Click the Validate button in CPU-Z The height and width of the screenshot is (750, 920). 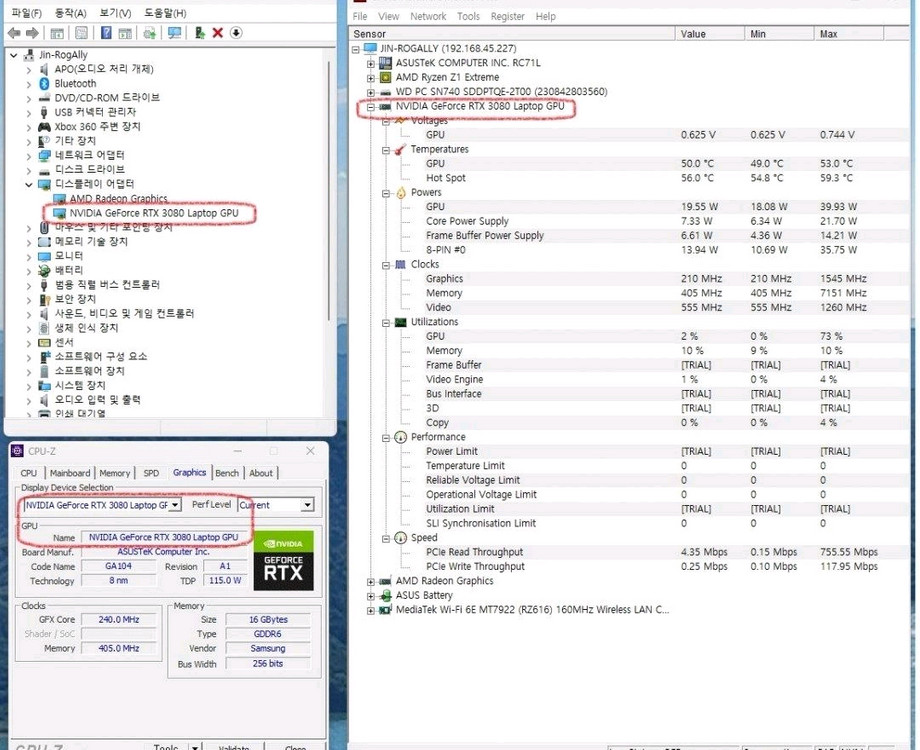click(232, 746)
